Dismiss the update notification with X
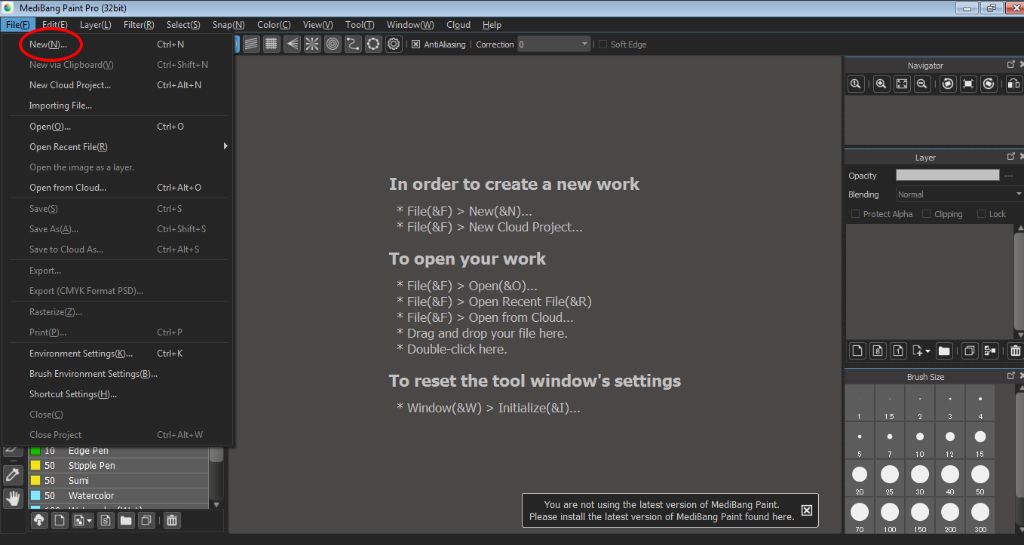This screenshot has height=545, width=1024. (x=807, y=510)
